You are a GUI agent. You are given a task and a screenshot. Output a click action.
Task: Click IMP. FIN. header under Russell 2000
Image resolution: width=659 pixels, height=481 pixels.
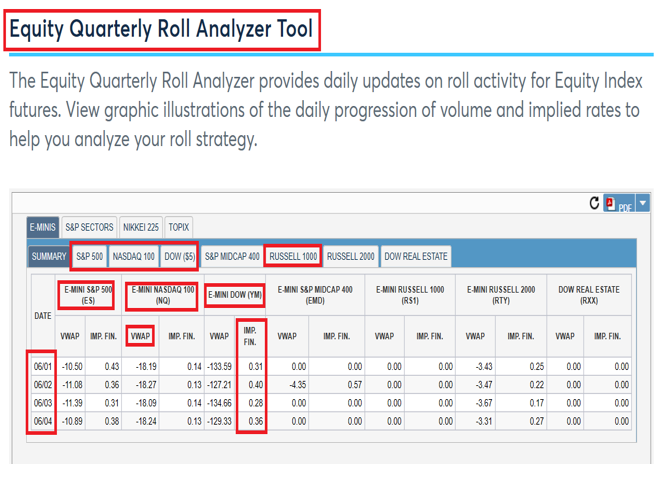pyautogui.click(x=521, y=336)
